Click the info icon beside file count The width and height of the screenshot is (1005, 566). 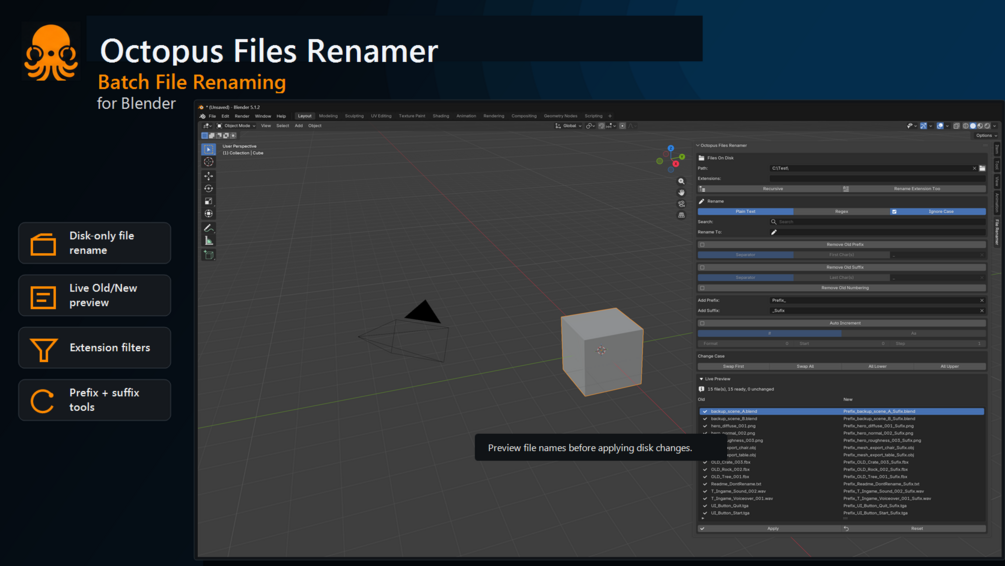tap(701, 389)
